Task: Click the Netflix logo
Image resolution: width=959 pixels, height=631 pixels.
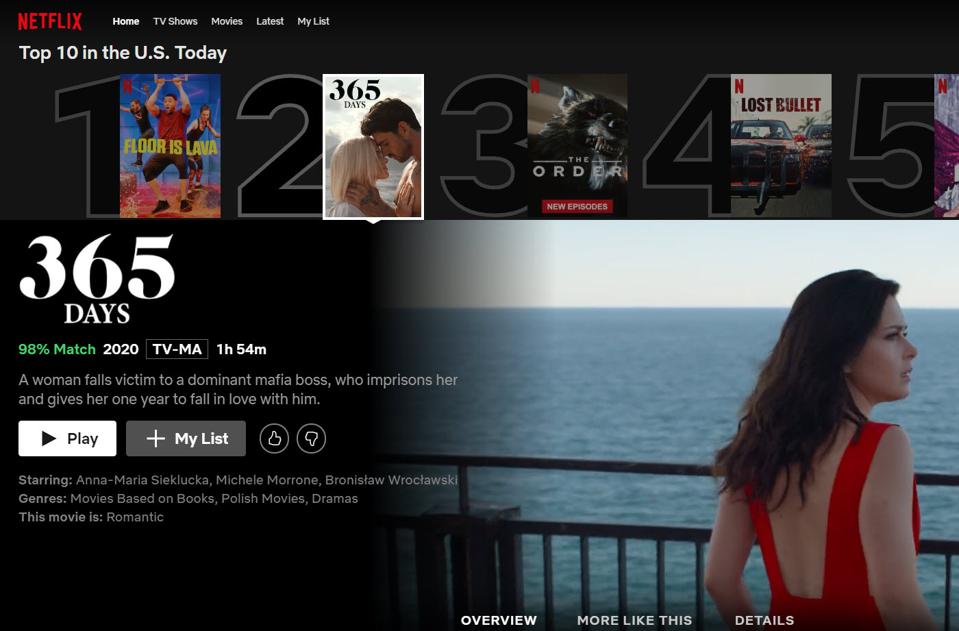Action: coord(50,21)
